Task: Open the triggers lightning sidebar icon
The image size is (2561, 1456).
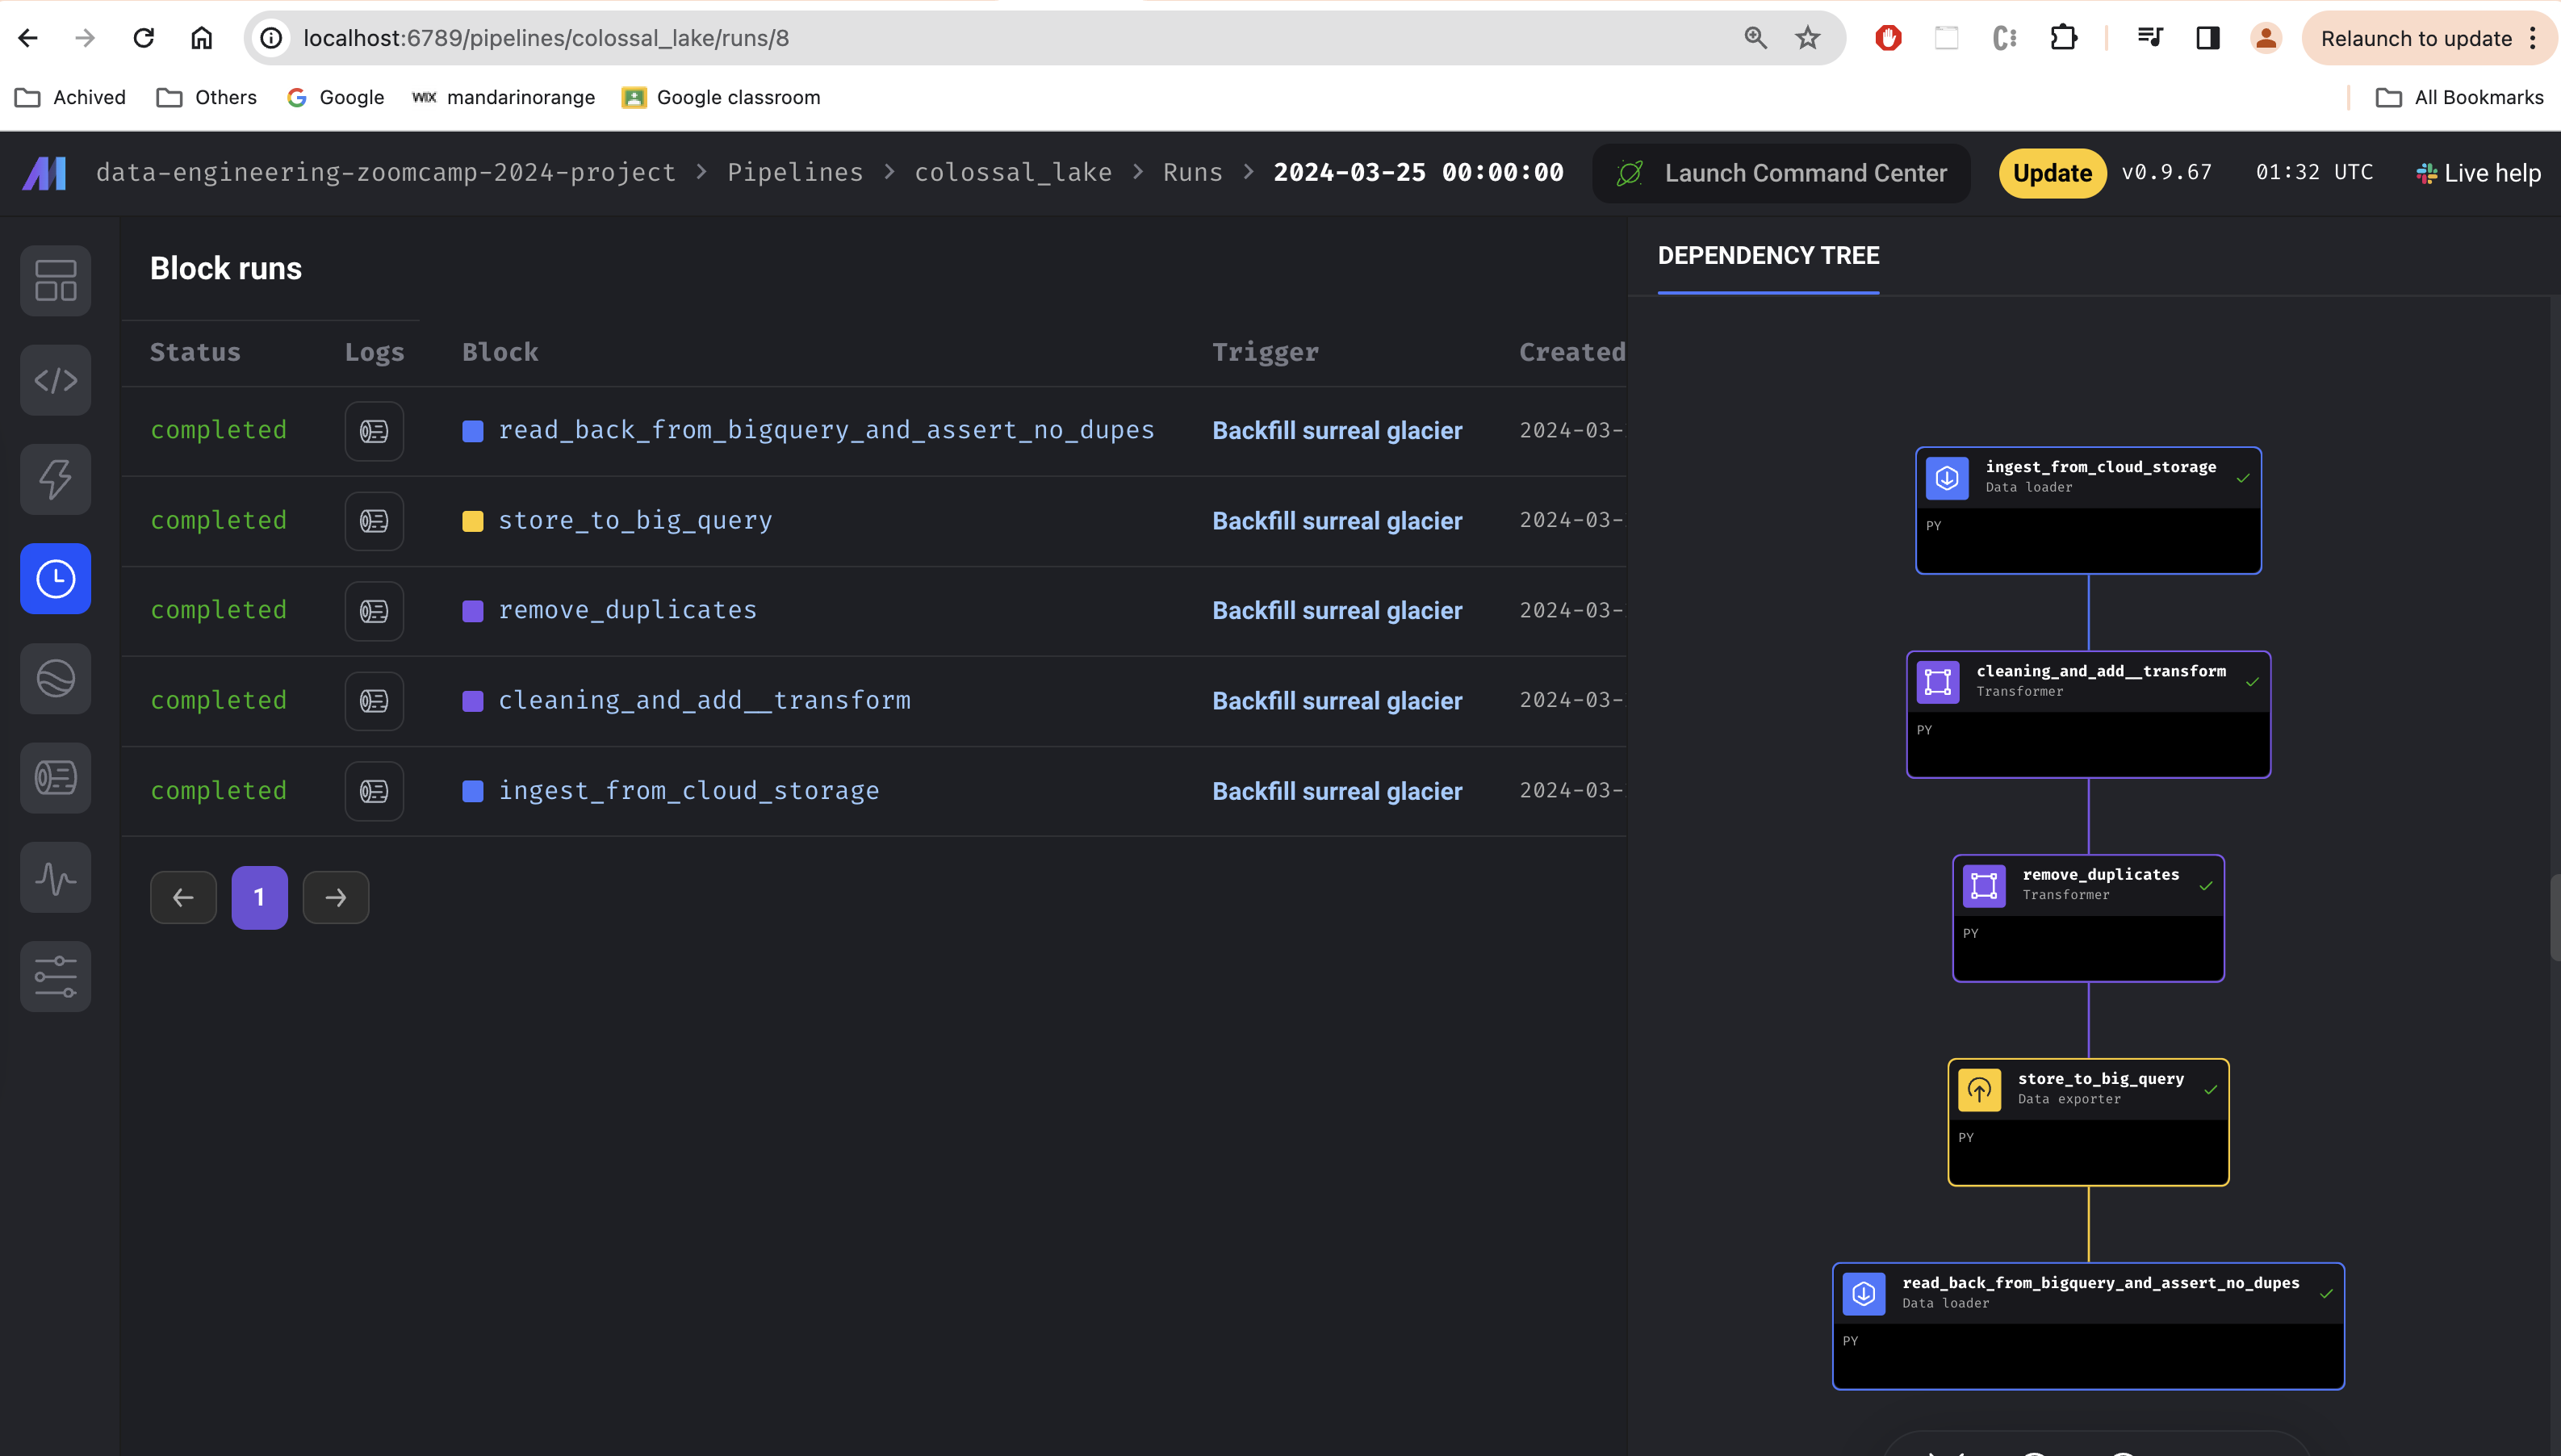Action: (56, 479)
